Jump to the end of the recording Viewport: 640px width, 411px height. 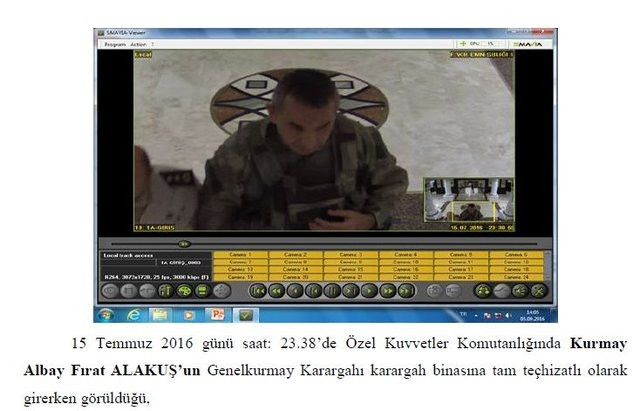pyautogui.click(x=406, y=291)
